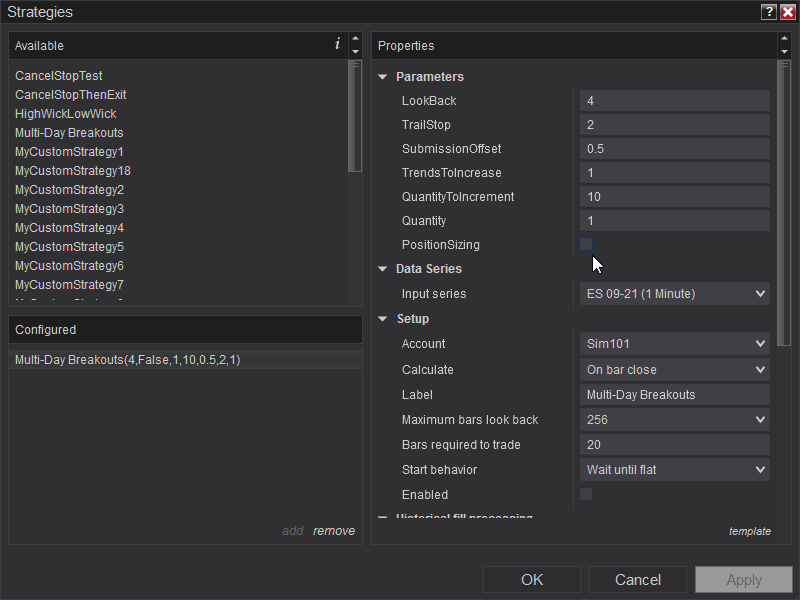Click the up arrow beside Available header
Image resolution: width=800 pixels, height=600 pixels.
tap(356, 39)
